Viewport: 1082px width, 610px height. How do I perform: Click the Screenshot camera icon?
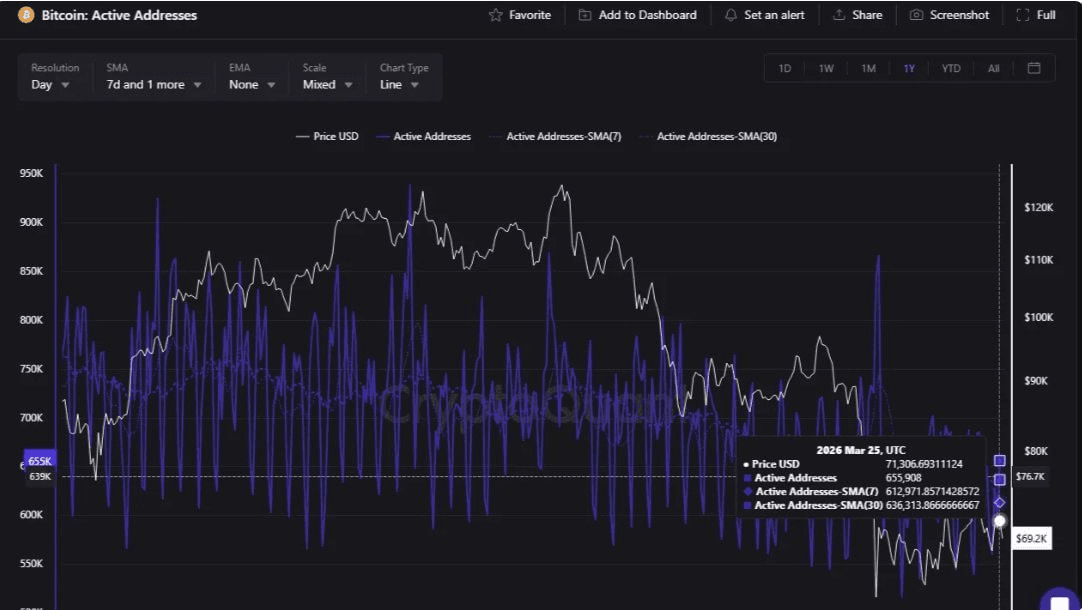coord(916,15)
